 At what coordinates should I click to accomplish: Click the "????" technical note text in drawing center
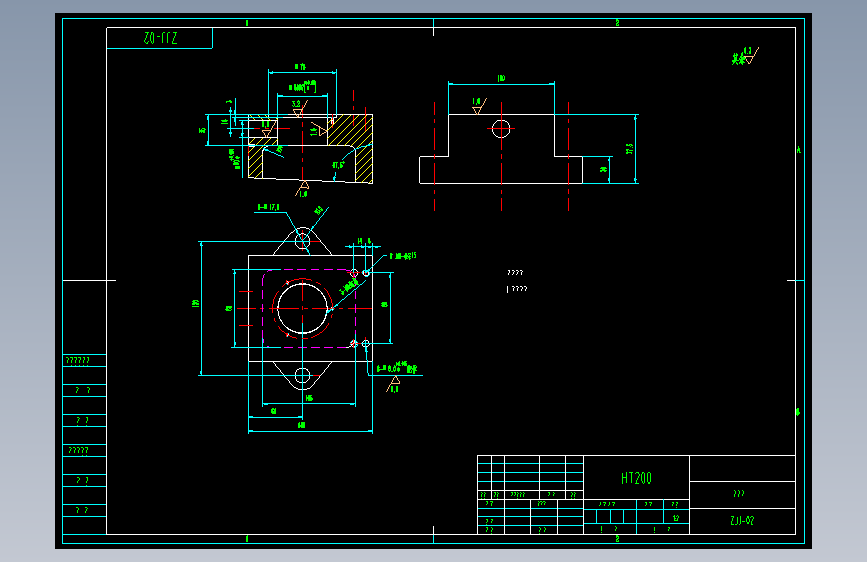pos(515,273)
